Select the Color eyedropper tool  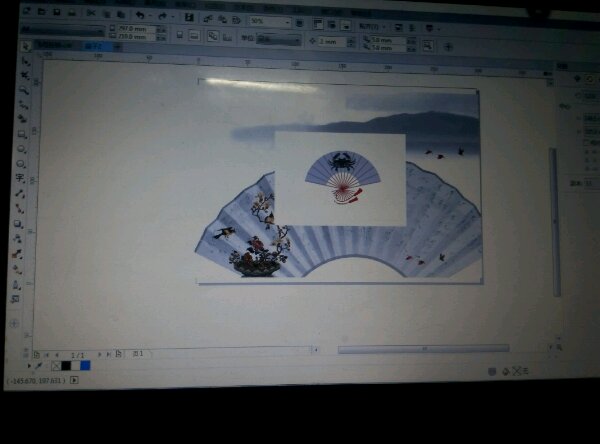point(17,253)
